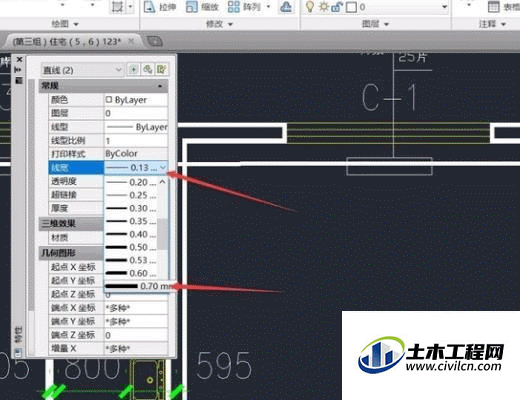Click the quick select icon

pyautogui.click(x=161, y=69)
